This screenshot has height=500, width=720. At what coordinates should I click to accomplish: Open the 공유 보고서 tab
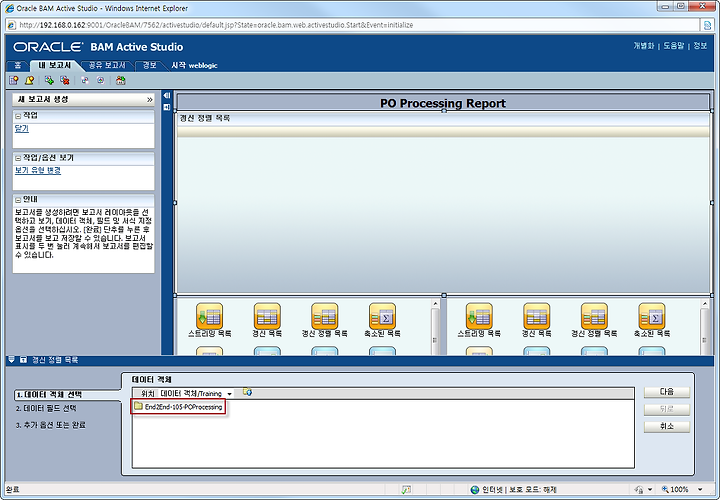click(x=107, y=66)
